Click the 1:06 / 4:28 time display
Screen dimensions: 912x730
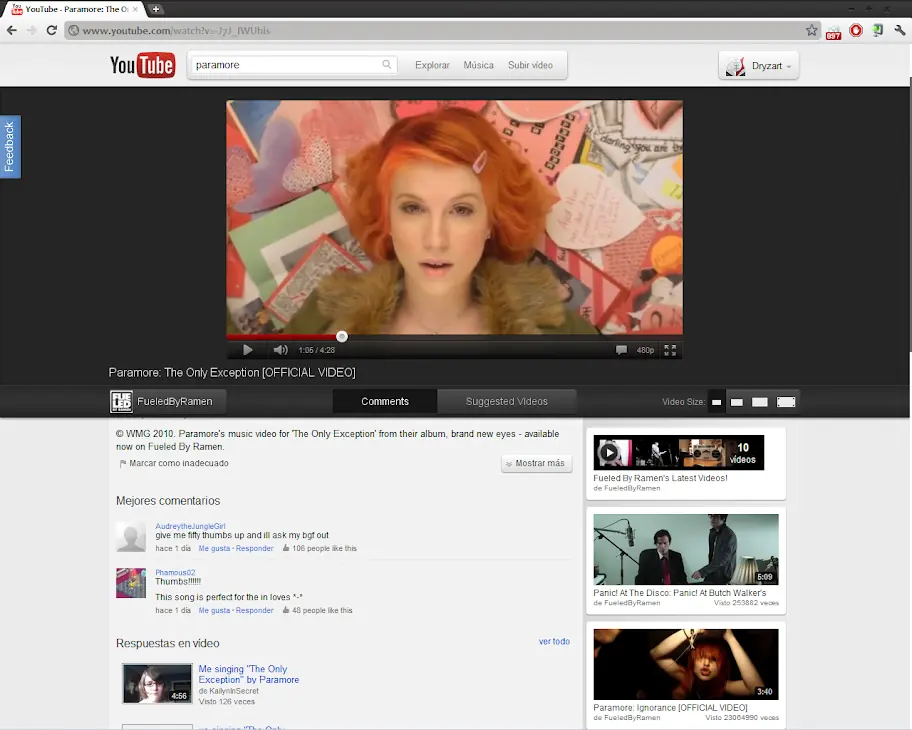[316, 350]
